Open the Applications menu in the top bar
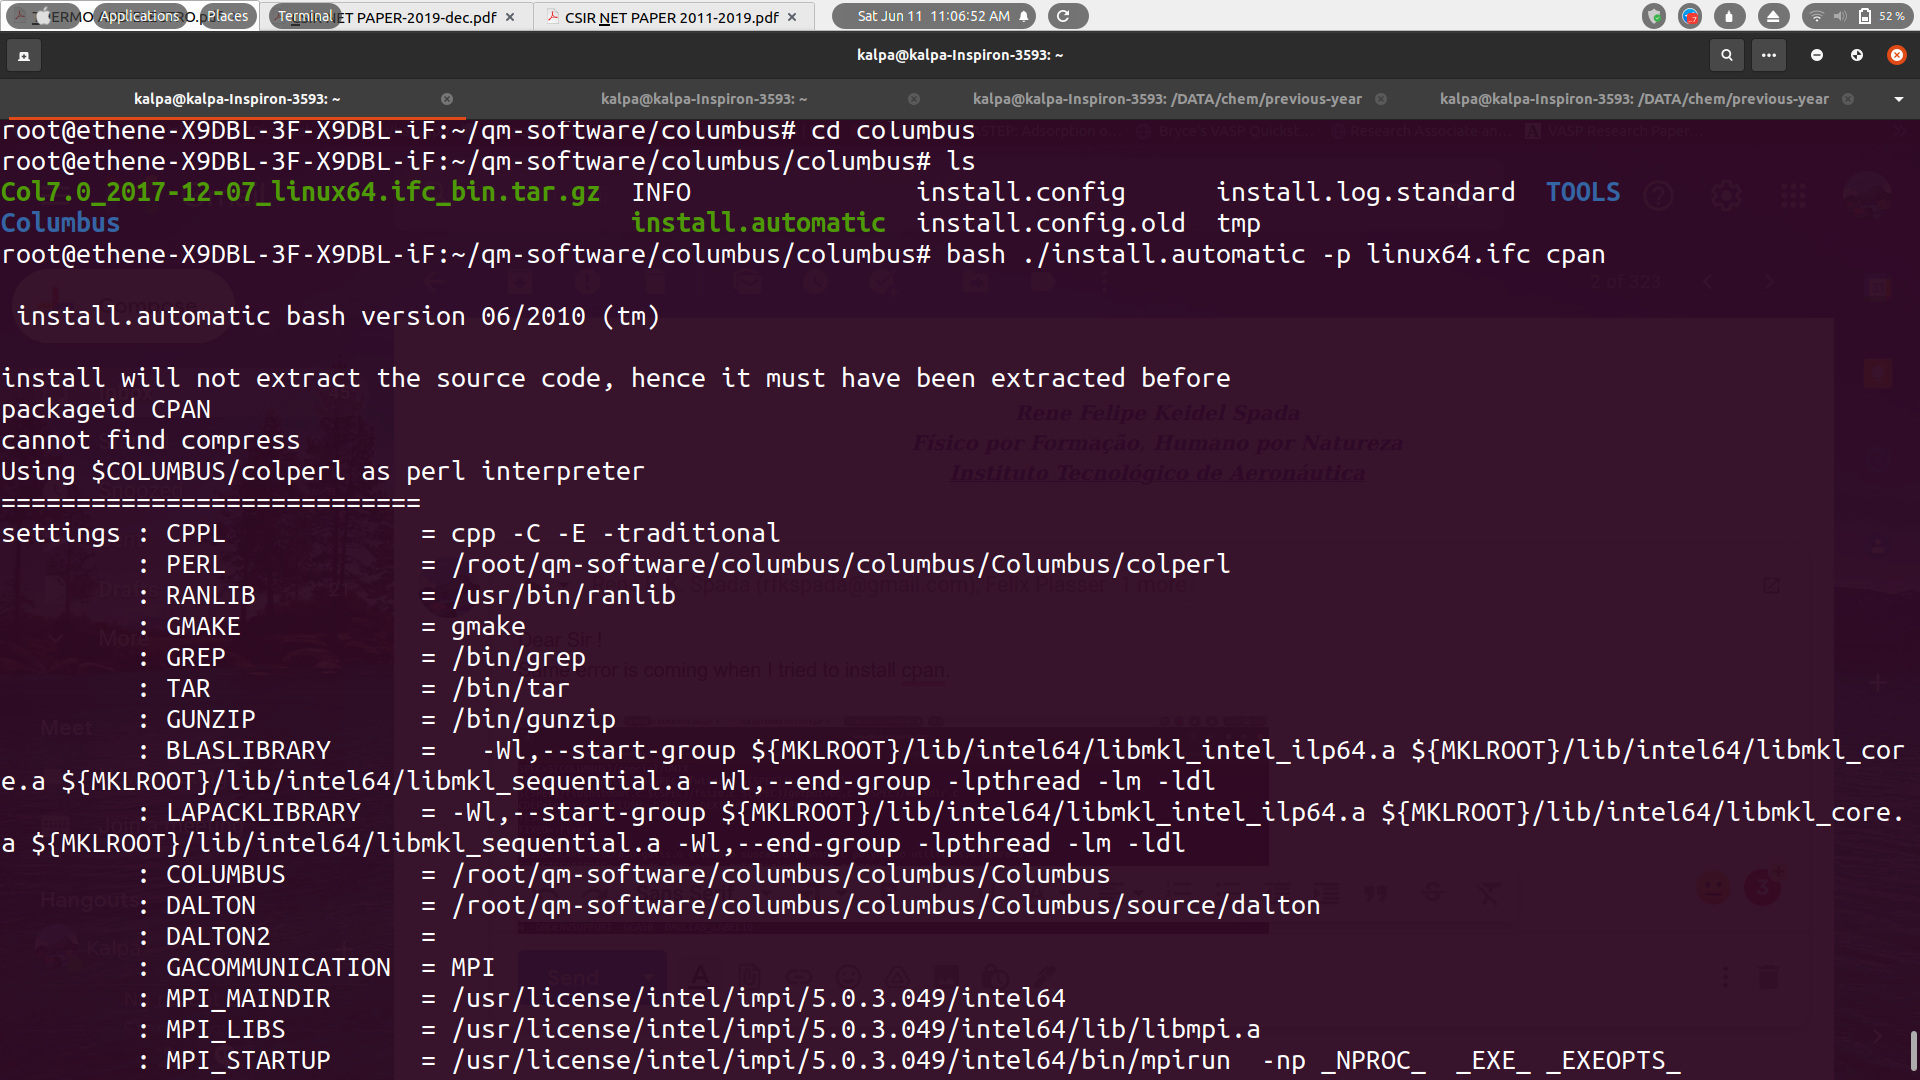Image resolution: width=1920 pixels, height=1080 pixels. (x=139, y=16)
